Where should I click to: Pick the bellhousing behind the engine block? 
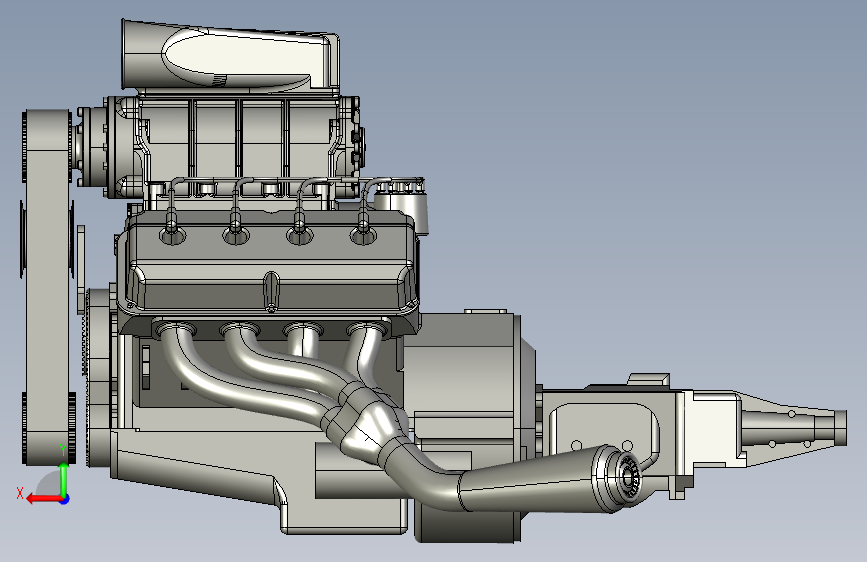pos(470,426)
